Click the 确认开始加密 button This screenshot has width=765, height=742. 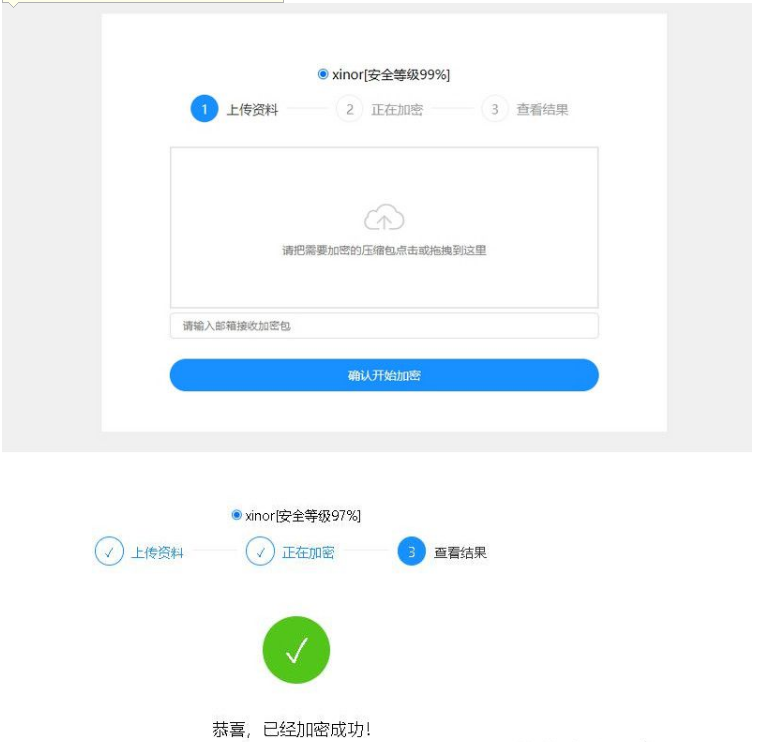[384, 375]
